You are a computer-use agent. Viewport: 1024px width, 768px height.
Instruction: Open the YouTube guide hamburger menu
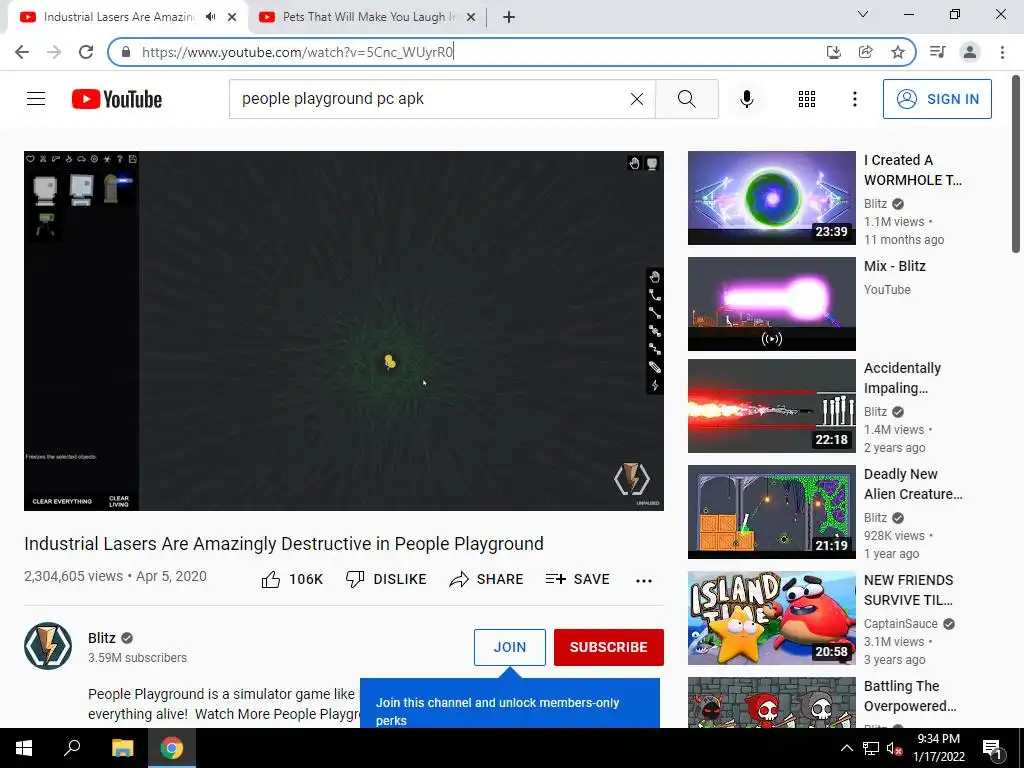[36, 99]
